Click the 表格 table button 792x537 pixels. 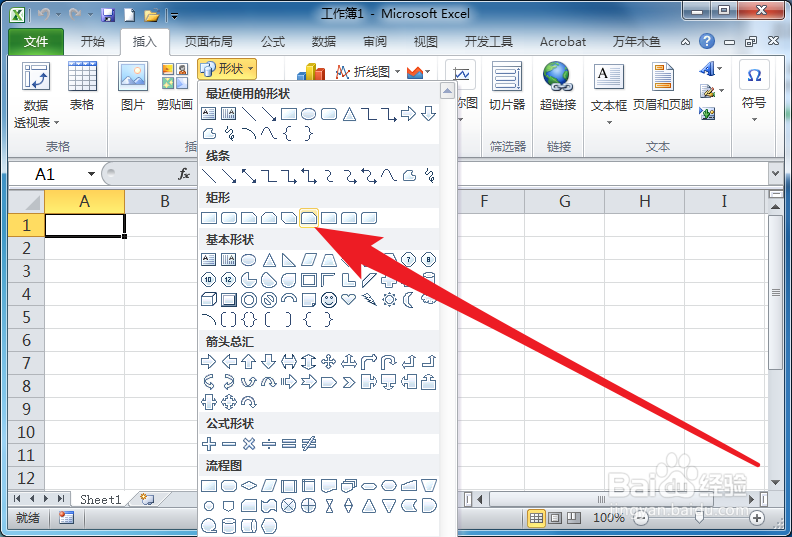[x=82, y=85]
